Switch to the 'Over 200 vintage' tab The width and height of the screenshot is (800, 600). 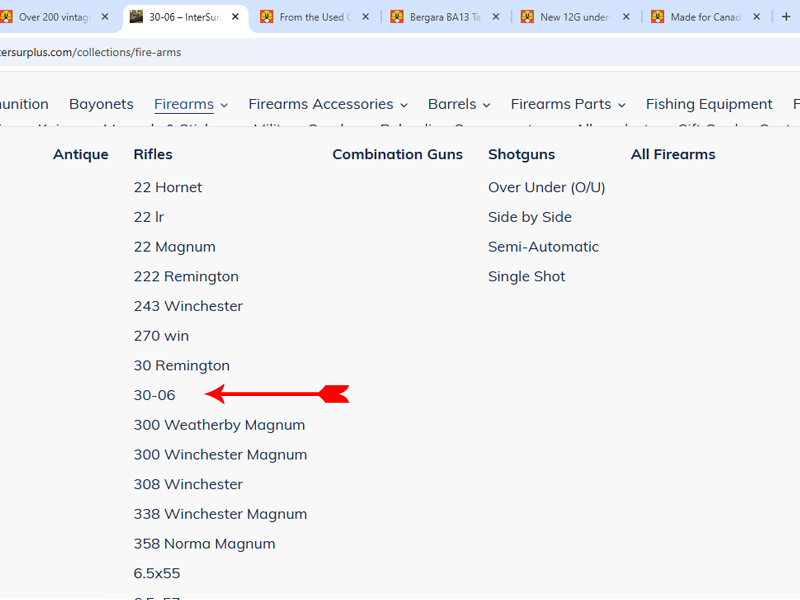[54, 17]
